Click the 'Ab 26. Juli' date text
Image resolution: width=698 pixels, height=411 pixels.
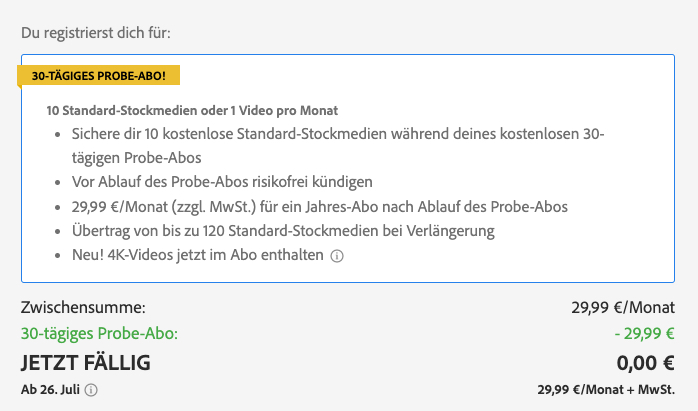point(50,390)
